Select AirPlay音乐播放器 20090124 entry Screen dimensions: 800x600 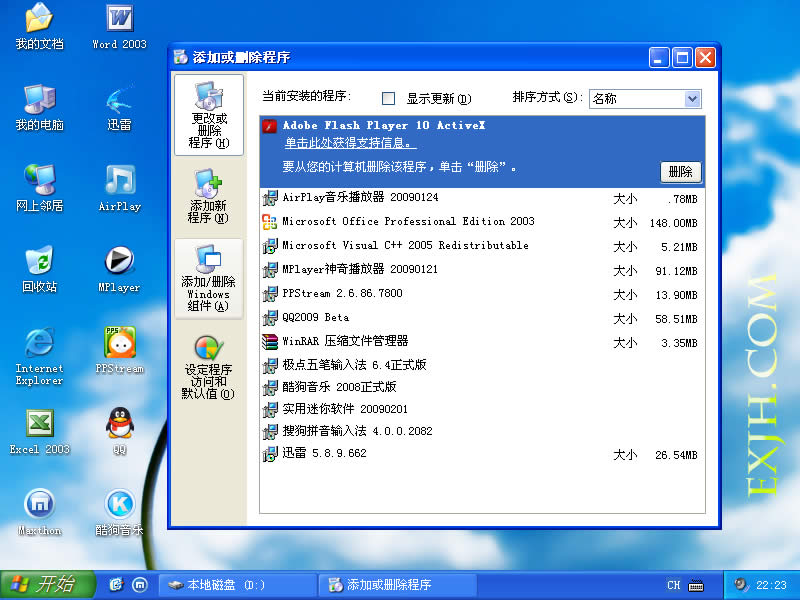point(483,197)
